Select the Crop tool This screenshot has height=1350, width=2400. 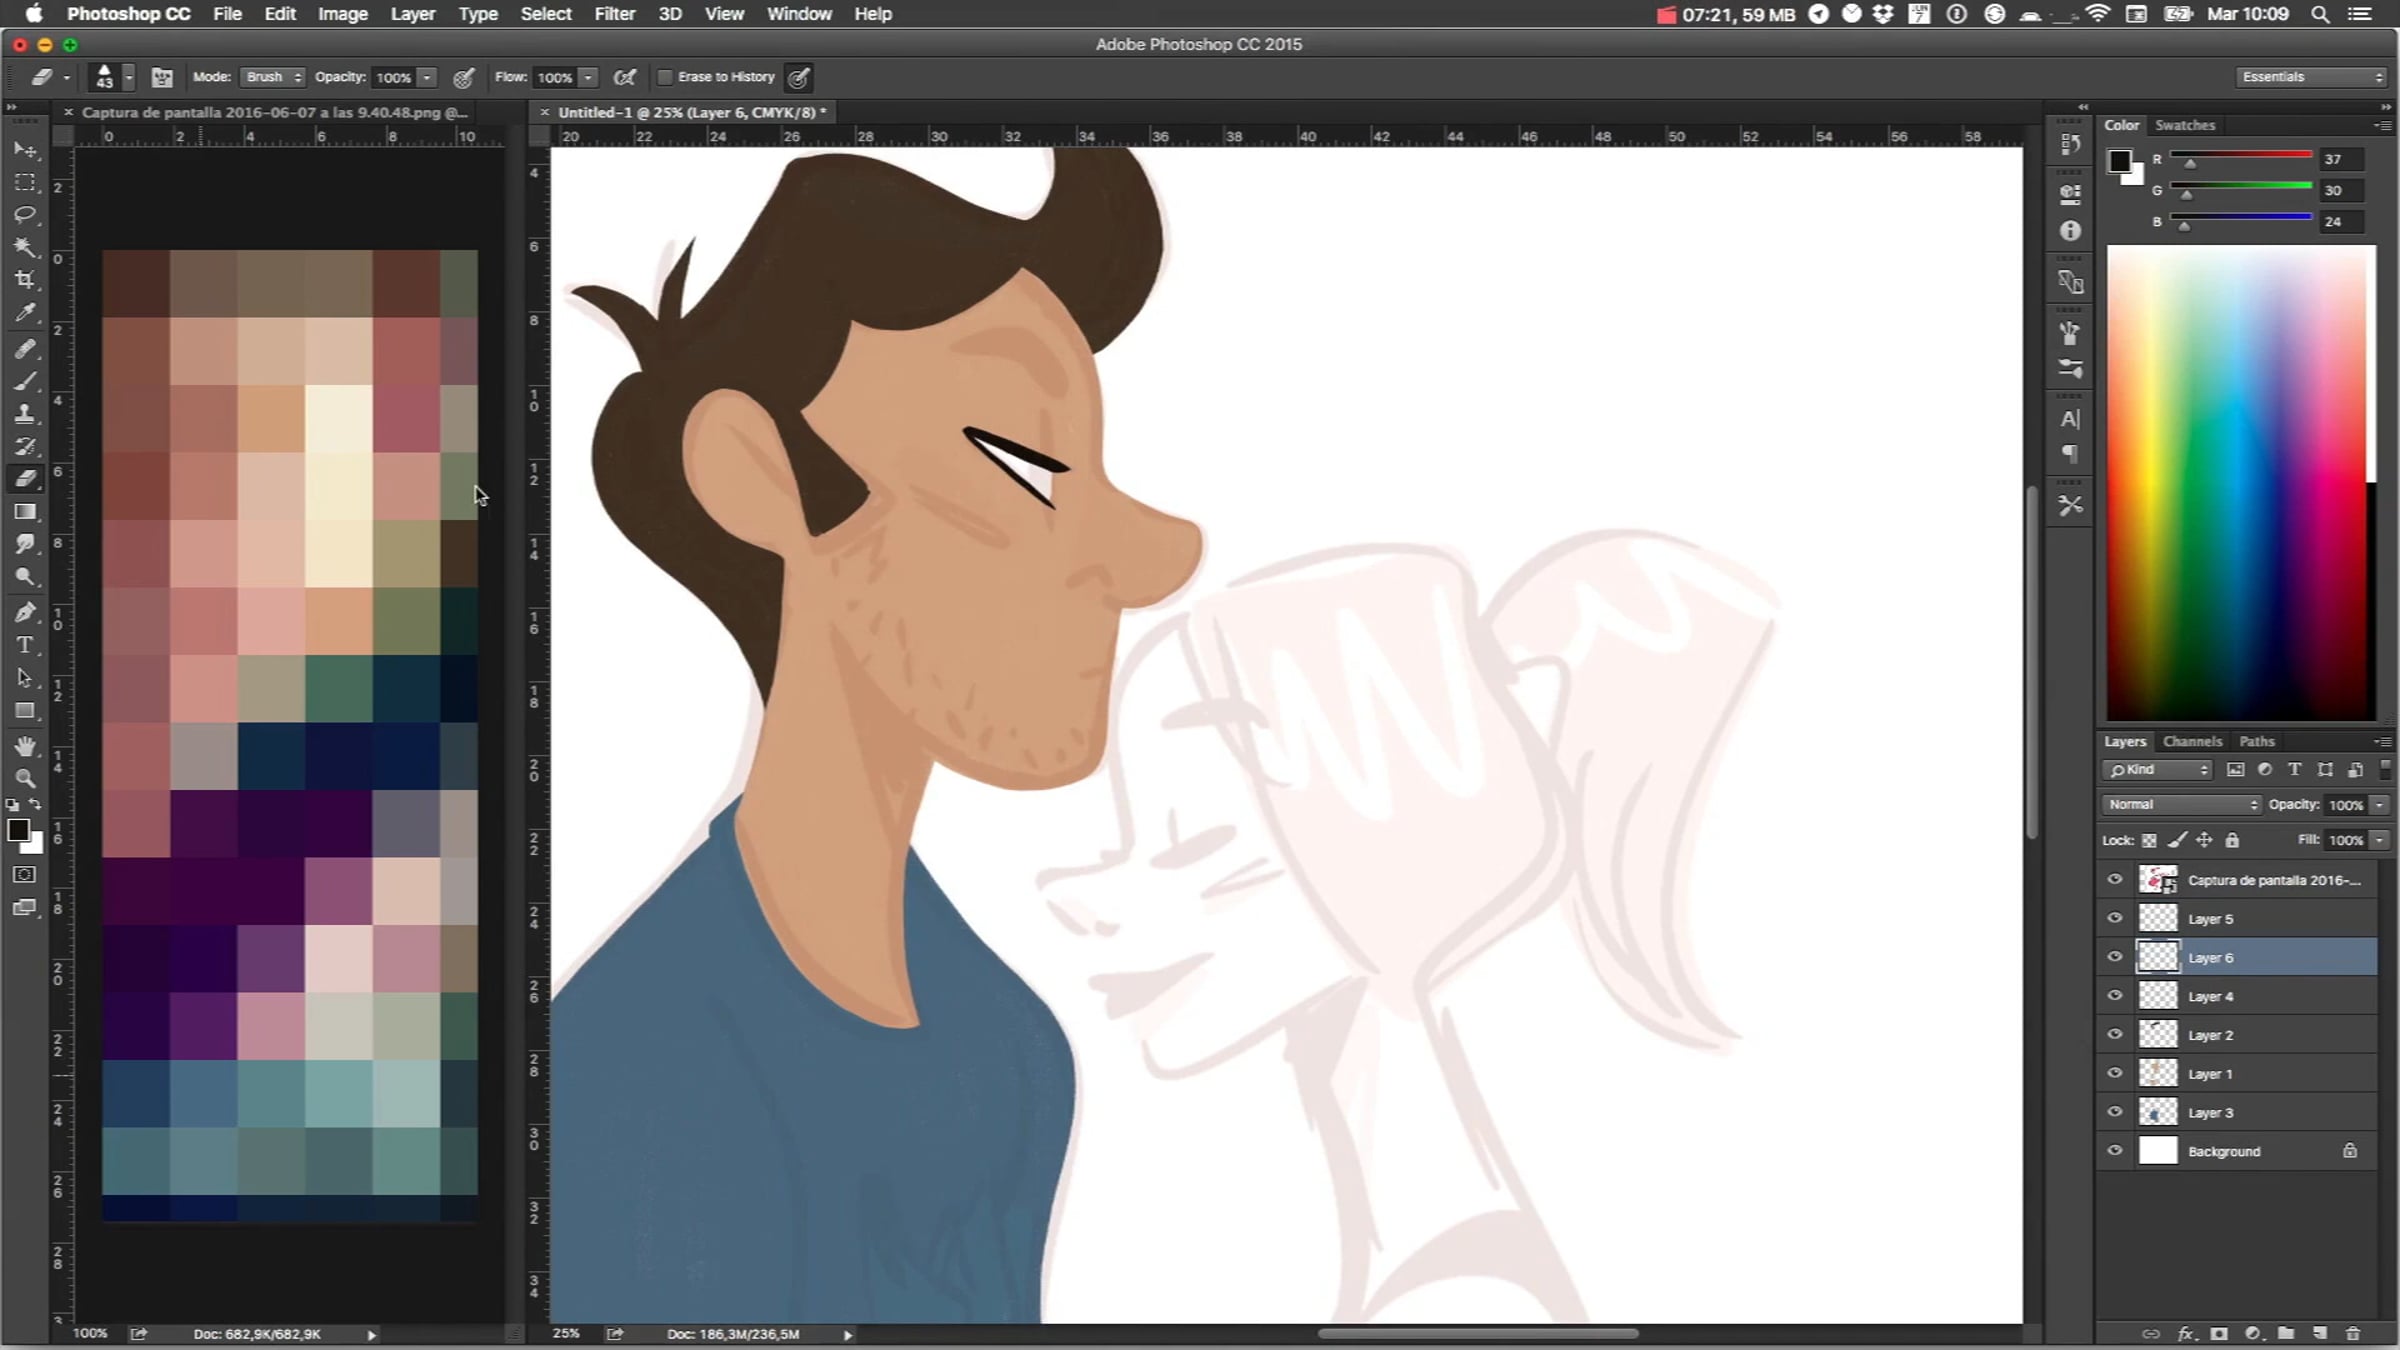pyautogui.click(x=25, y=280)
